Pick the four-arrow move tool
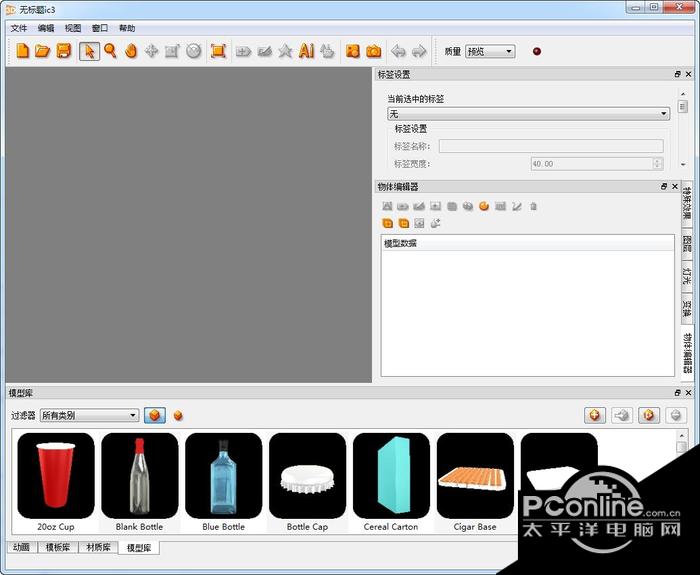This screenshot has height=575, width=700. (151, 51)
